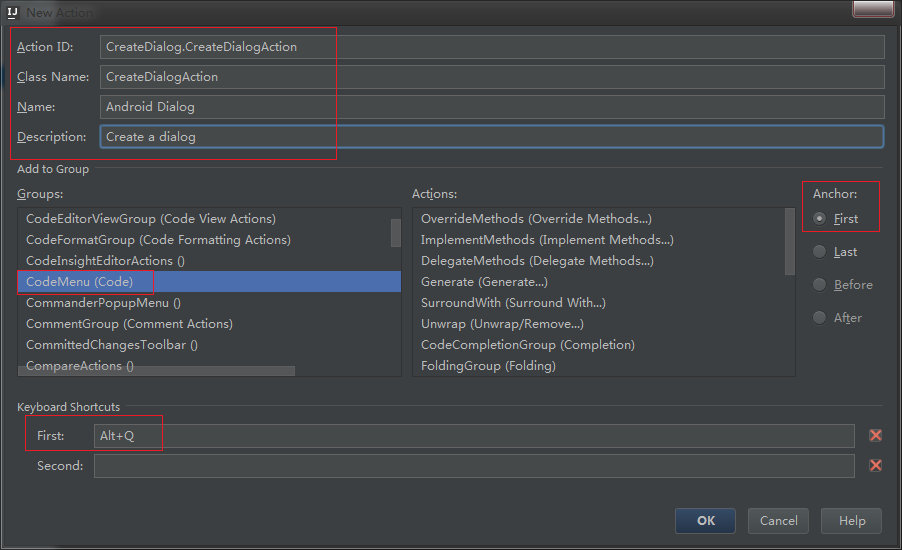Close the New Action dialog window

tap(872, 9)
